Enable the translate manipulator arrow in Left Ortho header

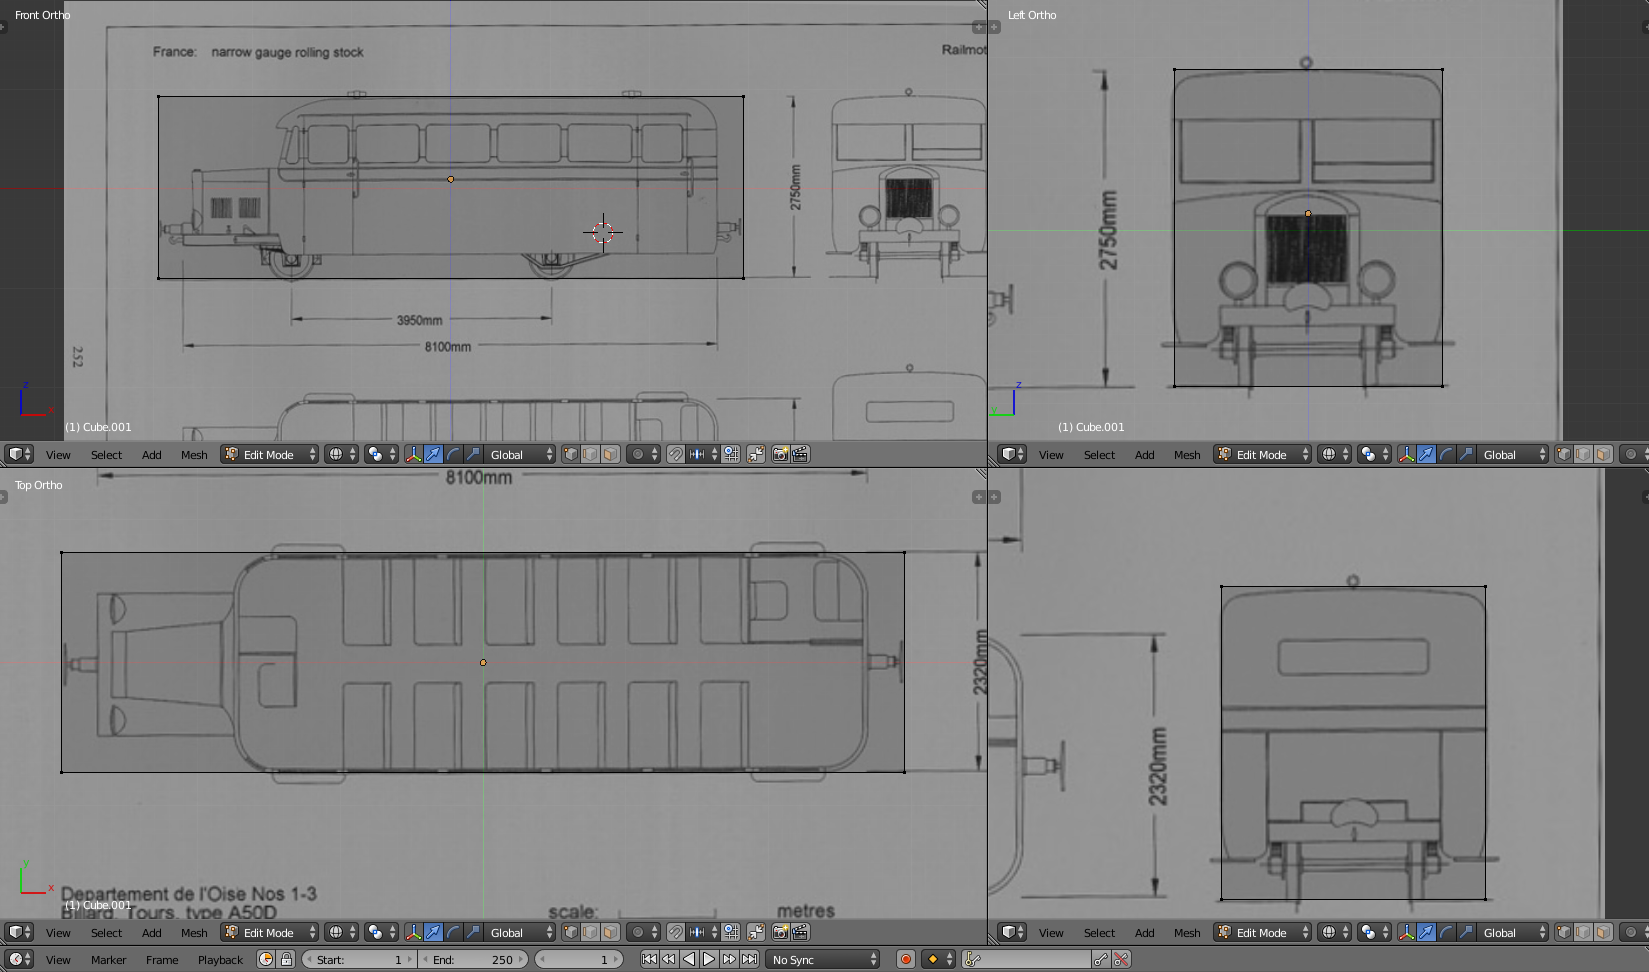click(x=1426, y=454)
